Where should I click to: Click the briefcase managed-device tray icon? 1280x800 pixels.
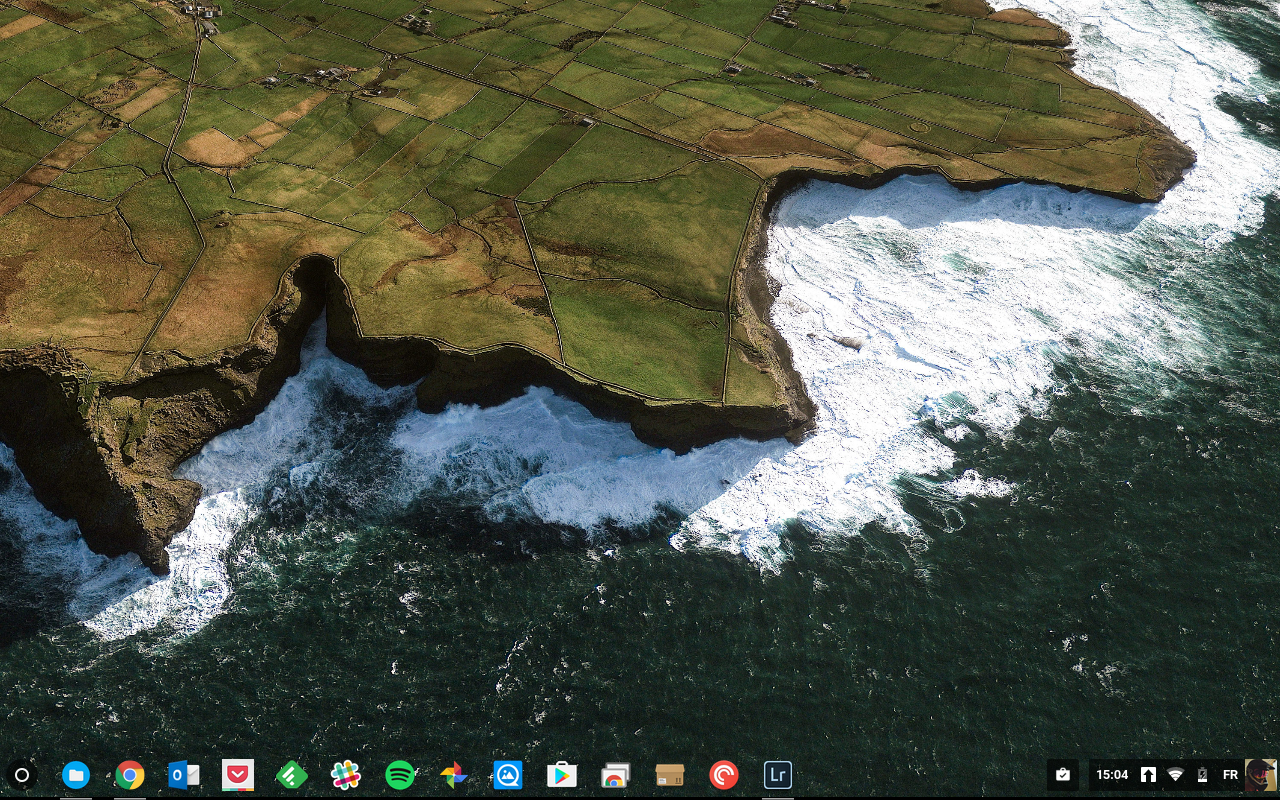[x=1063, y=775]
